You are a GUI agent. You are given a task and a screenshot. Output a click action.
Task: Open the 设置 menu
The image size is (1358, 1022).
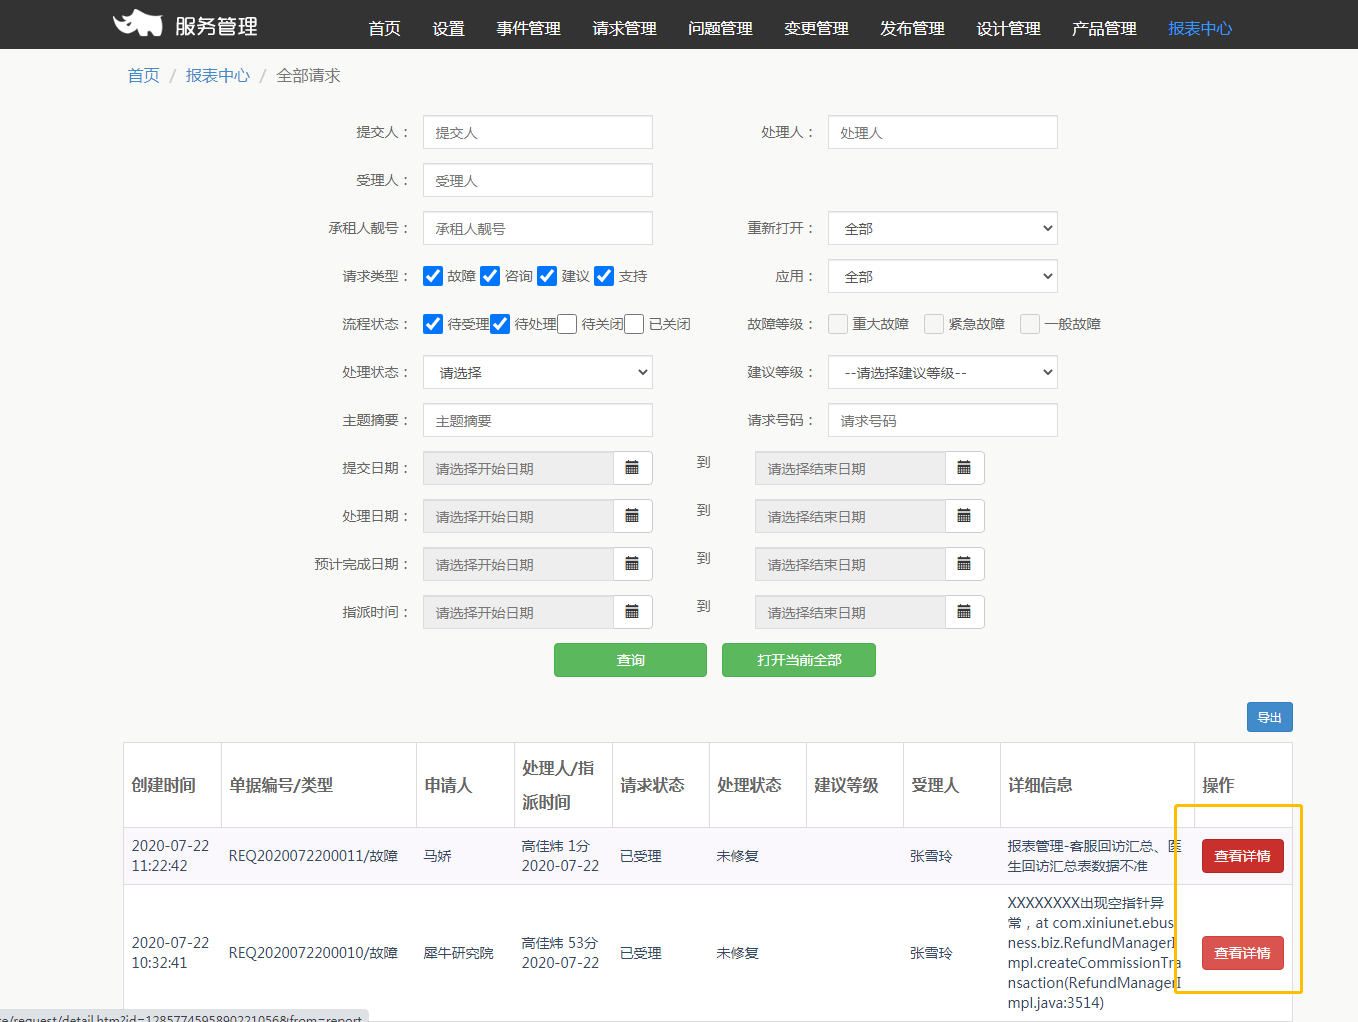pos(448,28)
